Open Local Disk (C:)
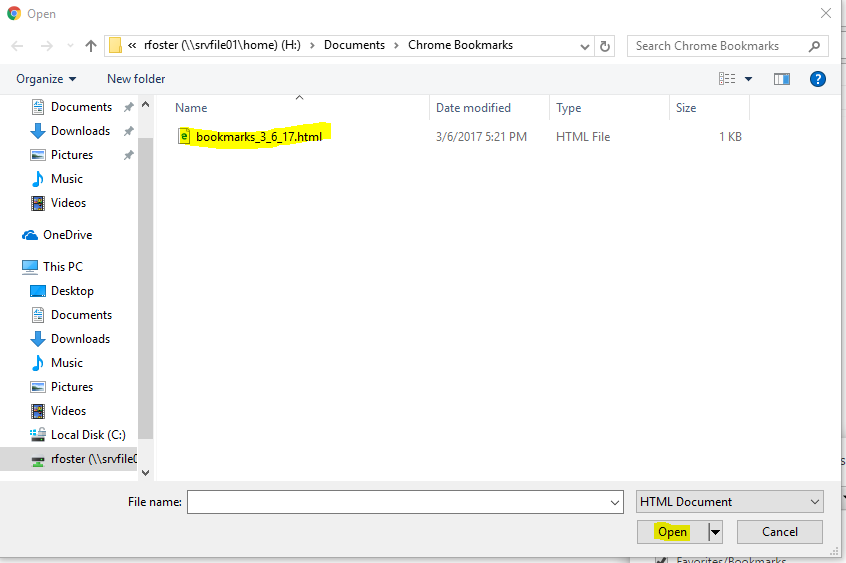Screen dimensions: 846x563 coord(78,435)
